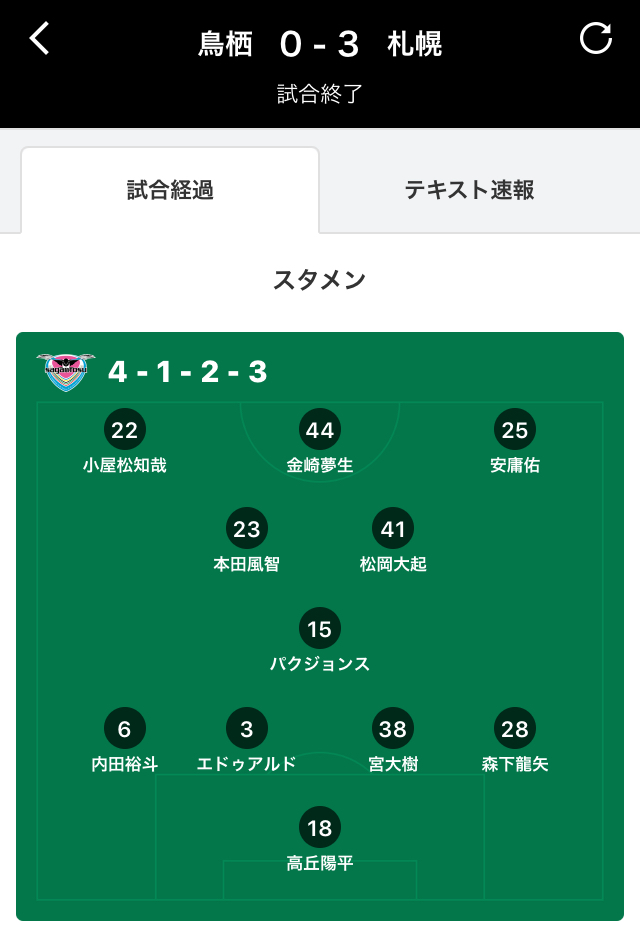Image resolution: width=640 pixels, height=928 pixels.
Task: Tap the 4-1-2-3 formation label
Action: click(x=187, y=372)
